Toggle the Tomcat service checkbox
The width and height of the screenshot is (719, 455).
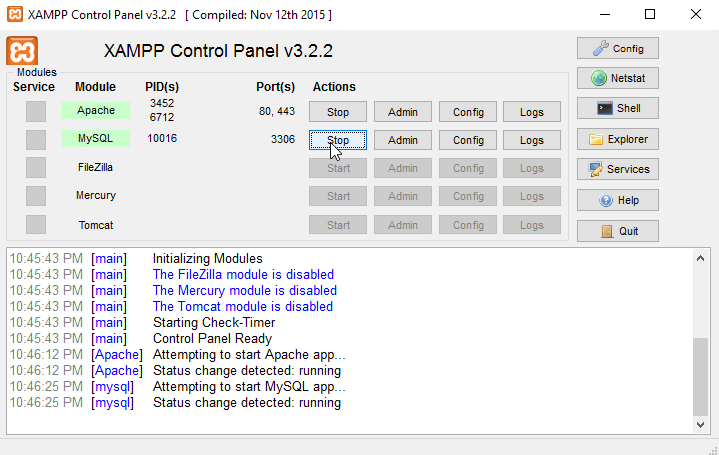click(x=36, y=225)
